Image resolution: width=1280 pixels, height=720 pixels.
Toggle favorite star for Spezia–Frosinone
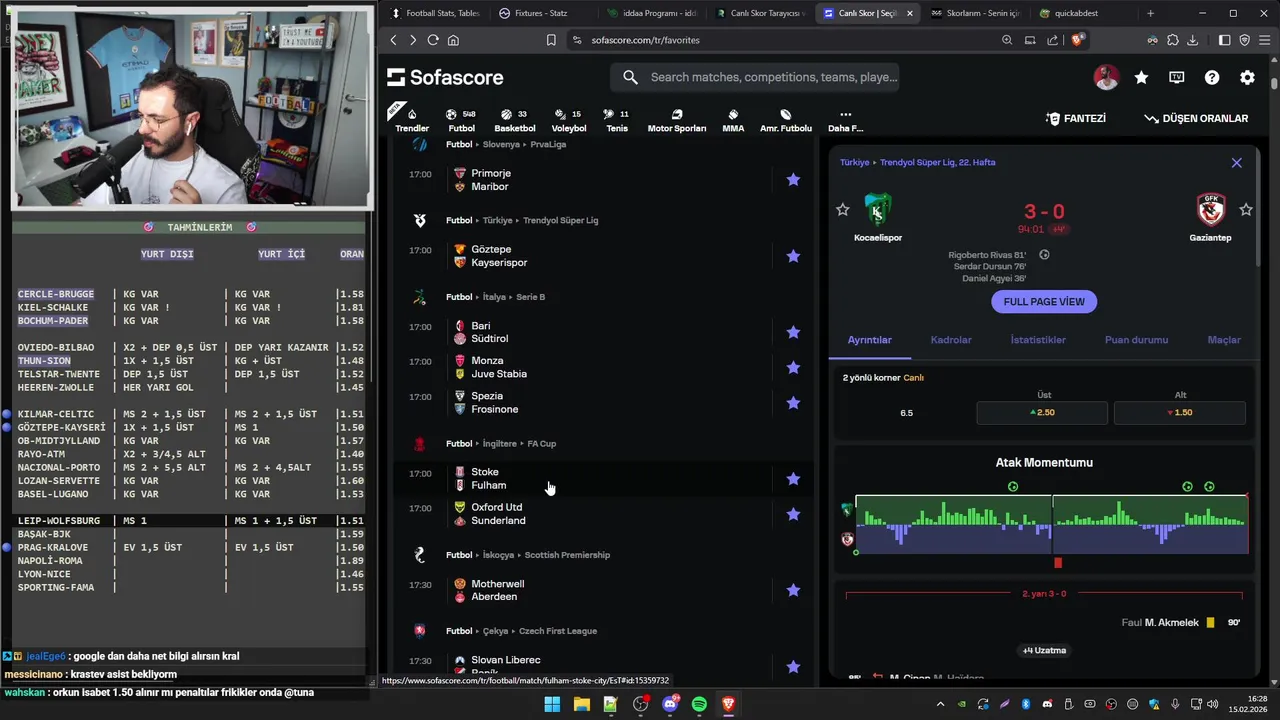click(793, 403)
